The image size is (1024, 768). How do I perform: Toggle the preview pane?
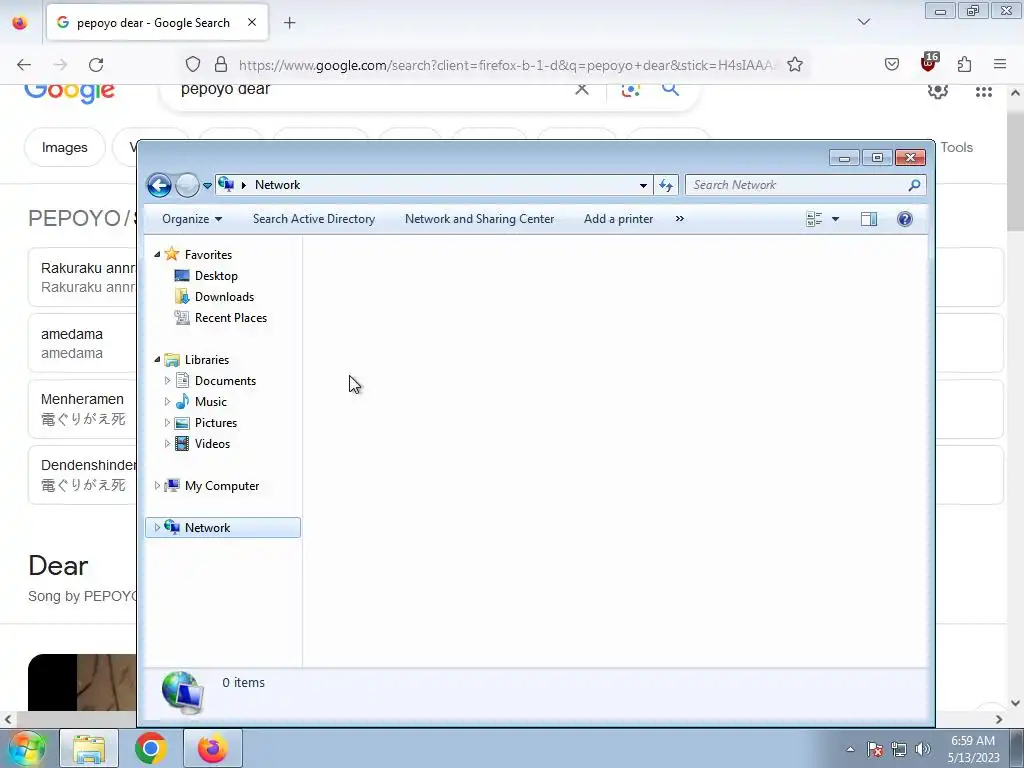(x=869, y=219)
